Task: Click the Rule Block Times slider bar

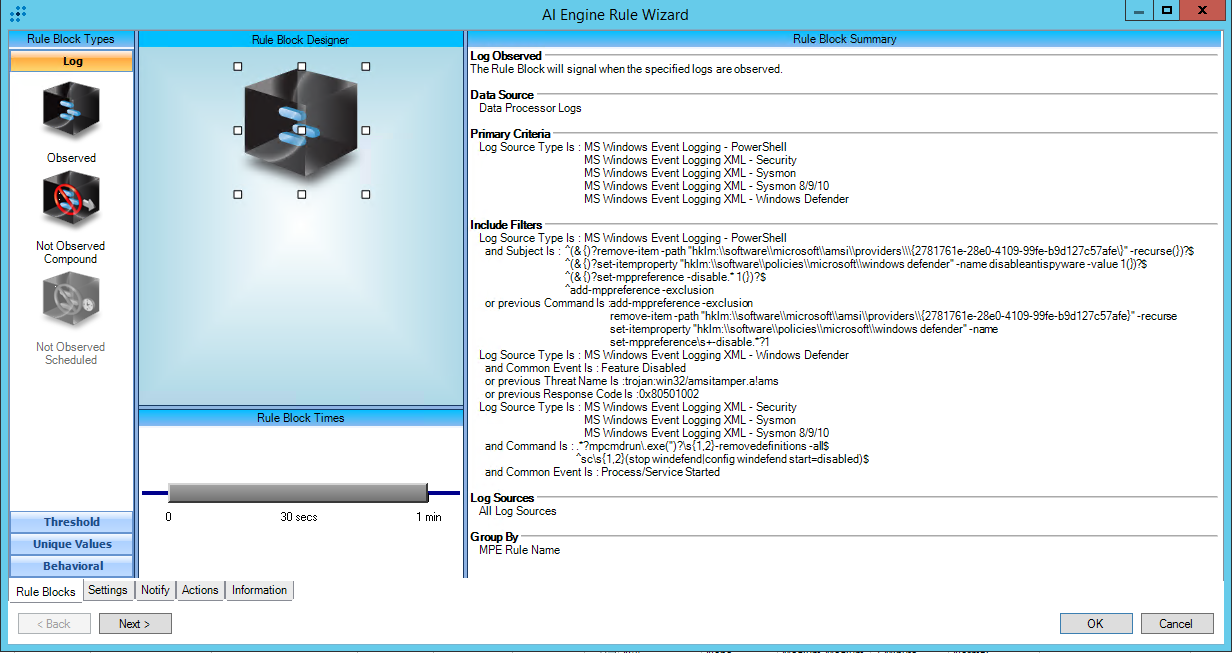Action: click(298, 492)
